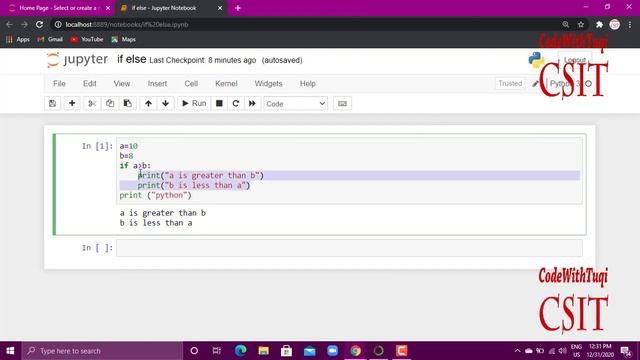Switch to Chrome on taskbar

point(356,351)
